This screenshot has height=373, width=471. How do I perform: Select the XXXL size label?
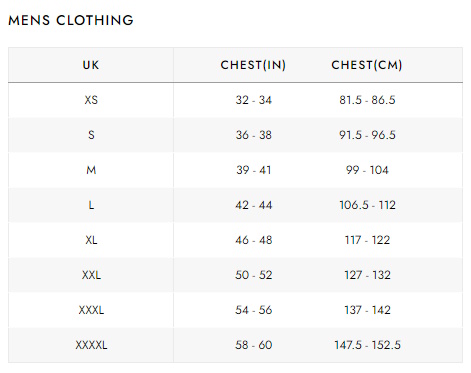[91, 310]
